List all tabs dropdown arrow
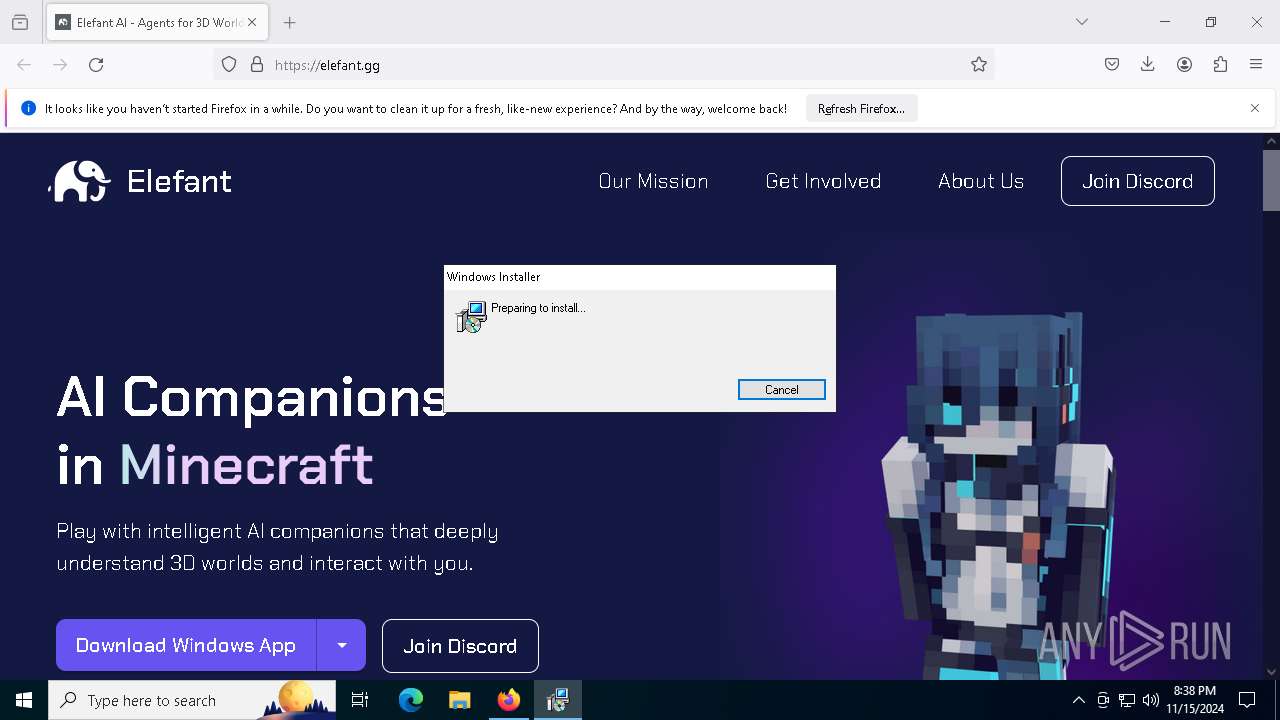This screenshot has height=720, width=1280. click(1082, 22)
